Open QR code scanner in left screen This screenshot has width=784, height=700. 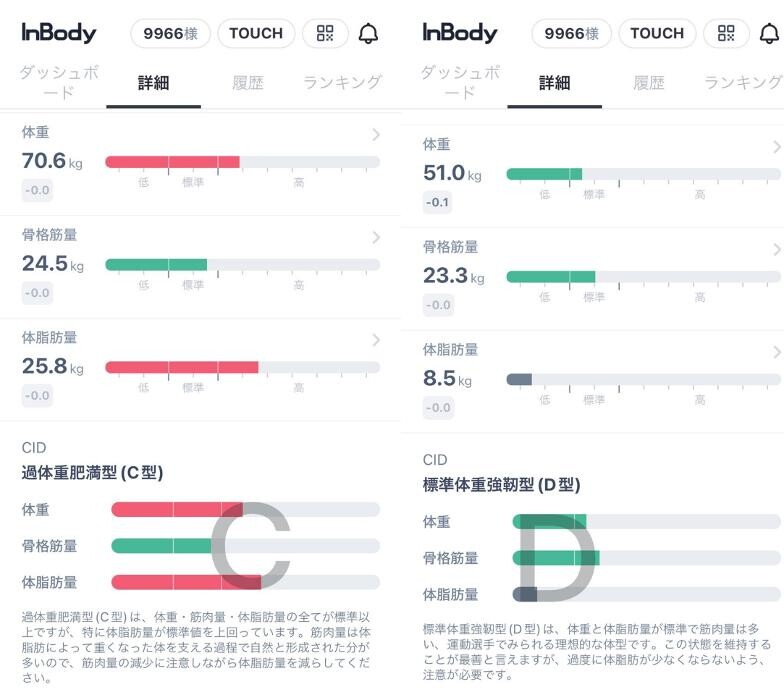pyautogui.click(x=325, y=33)
